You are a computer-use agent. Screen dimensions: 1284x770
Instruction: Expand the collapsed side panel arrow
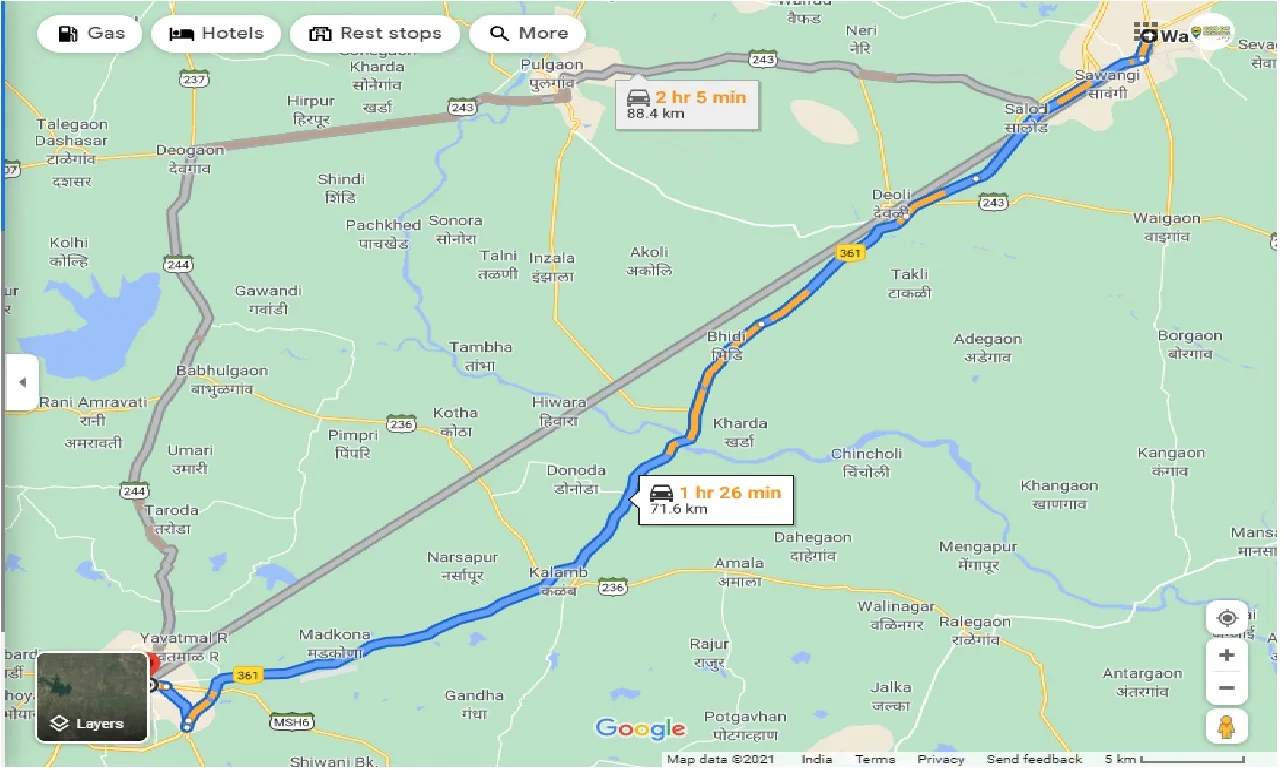(x=22, y=381)
